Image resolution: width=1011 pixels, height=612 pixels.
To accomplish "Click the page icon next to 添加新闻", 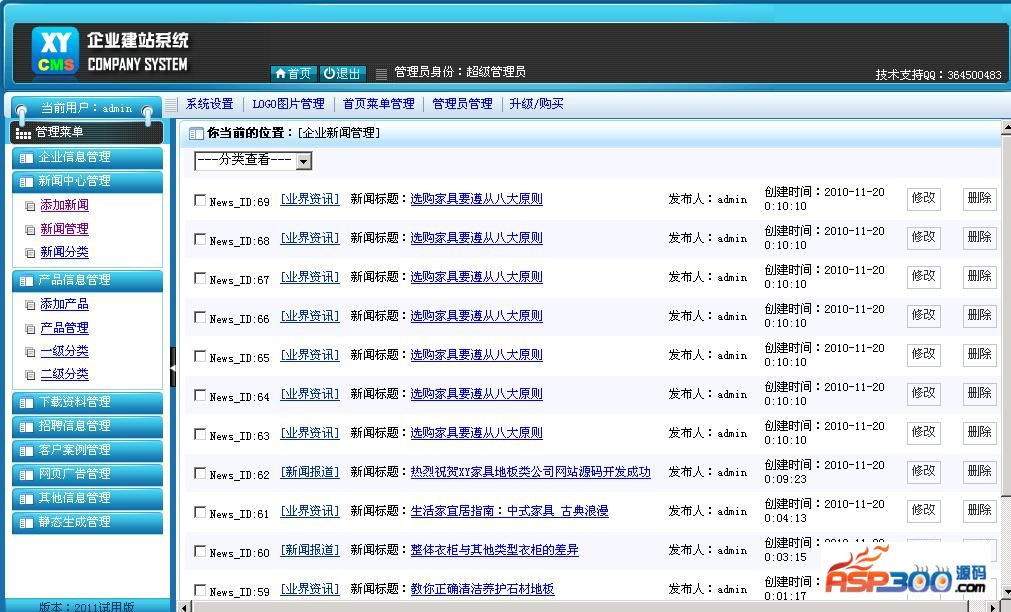I will [x=29, y=206].
